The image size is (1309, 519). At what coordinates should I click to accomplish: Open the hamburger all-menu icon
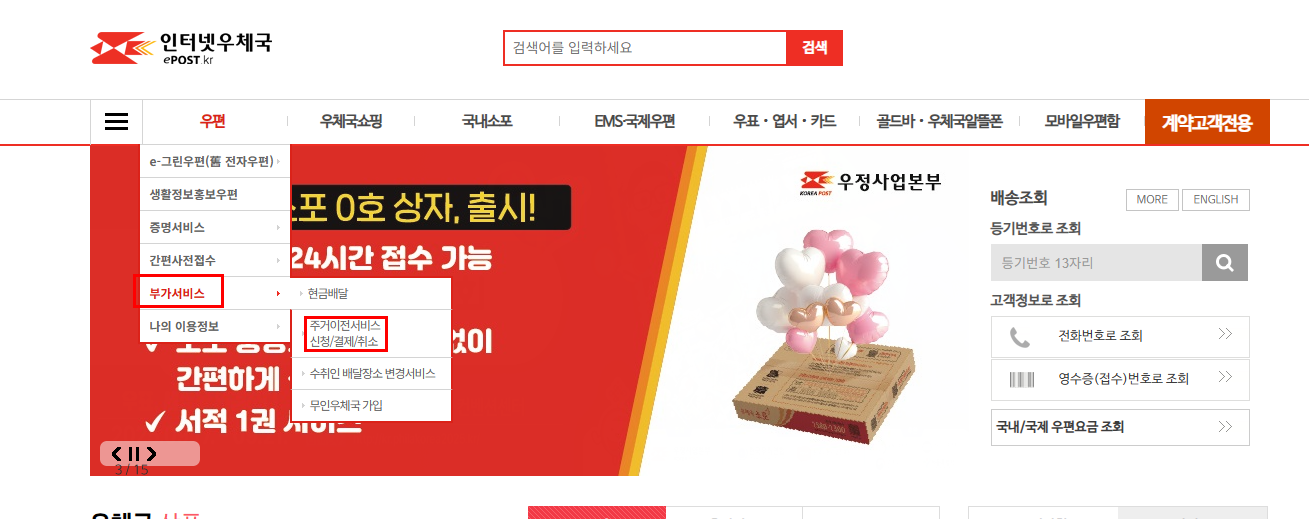(116, 122)
